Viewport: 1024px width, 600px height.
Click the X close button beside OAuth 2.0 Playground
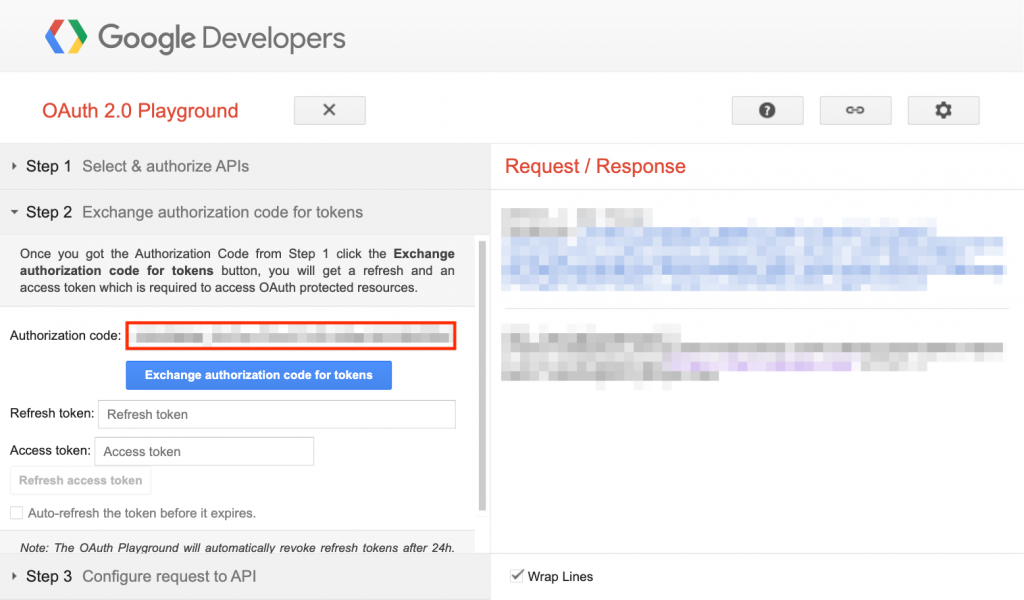330,110
